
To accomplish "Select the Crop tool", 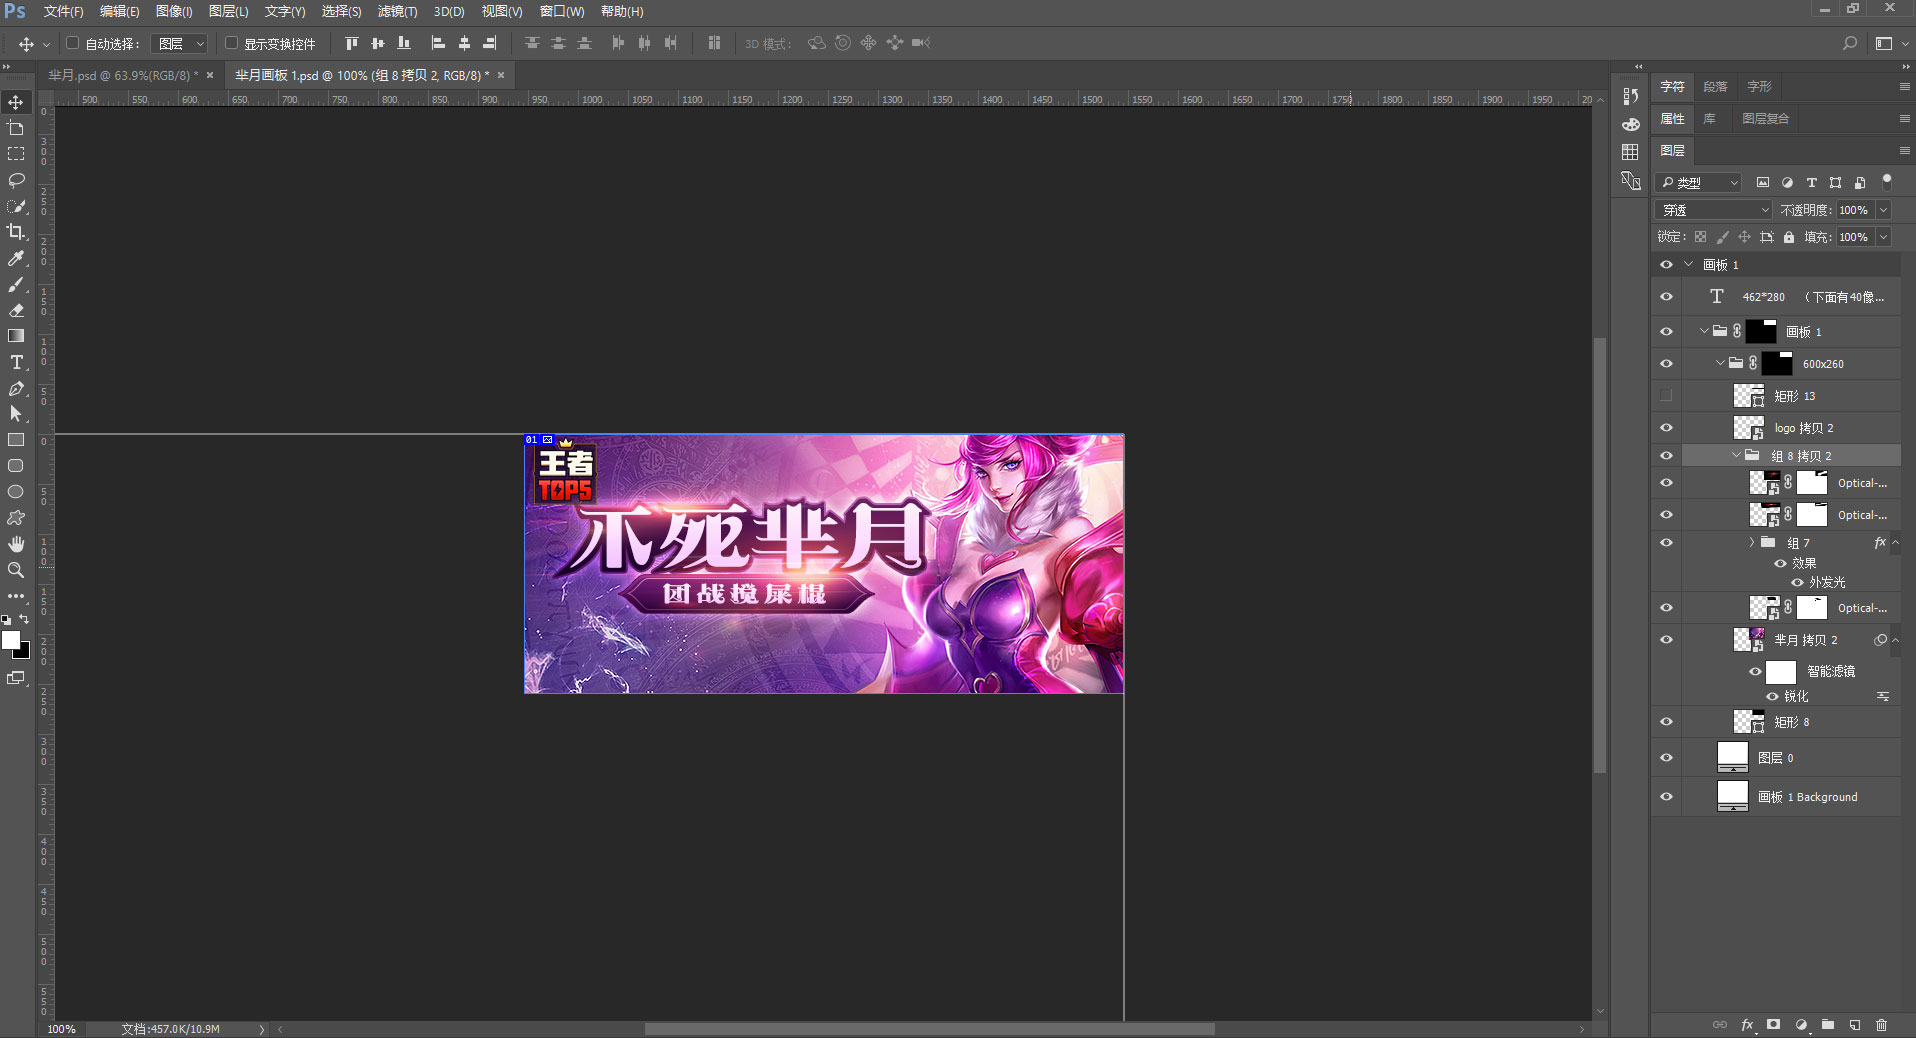I will [16, 232].
